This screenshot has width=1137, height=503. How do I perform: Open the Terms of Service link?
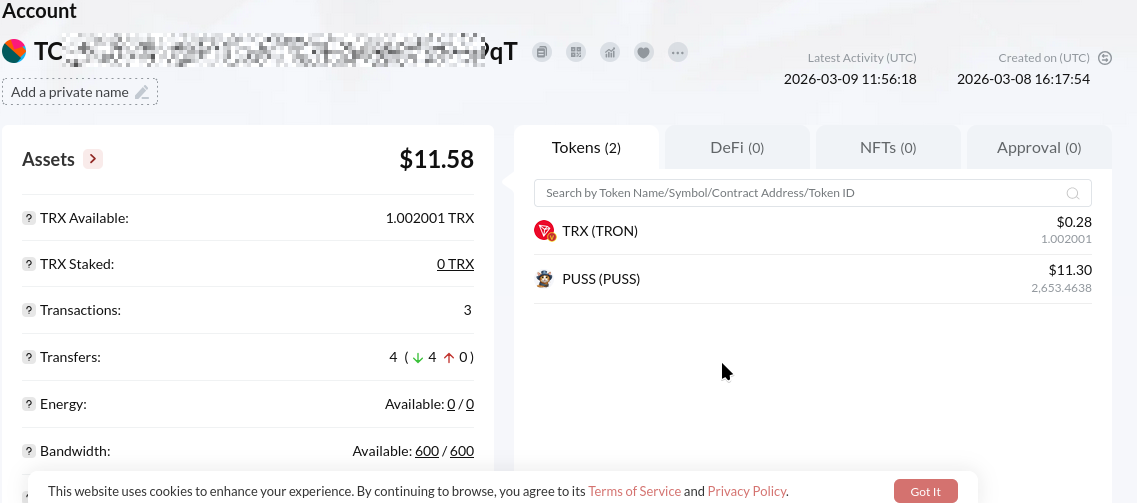[x=634, y=491]
